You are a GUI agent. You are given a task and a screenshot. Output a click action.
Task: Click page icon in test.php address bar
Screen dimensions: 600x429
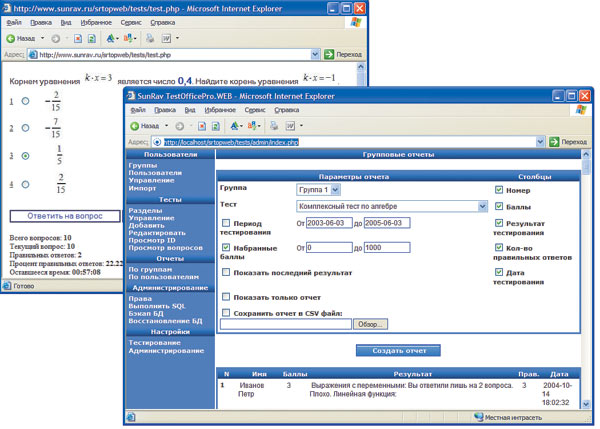pyautogui.click(x=33, y=55)
